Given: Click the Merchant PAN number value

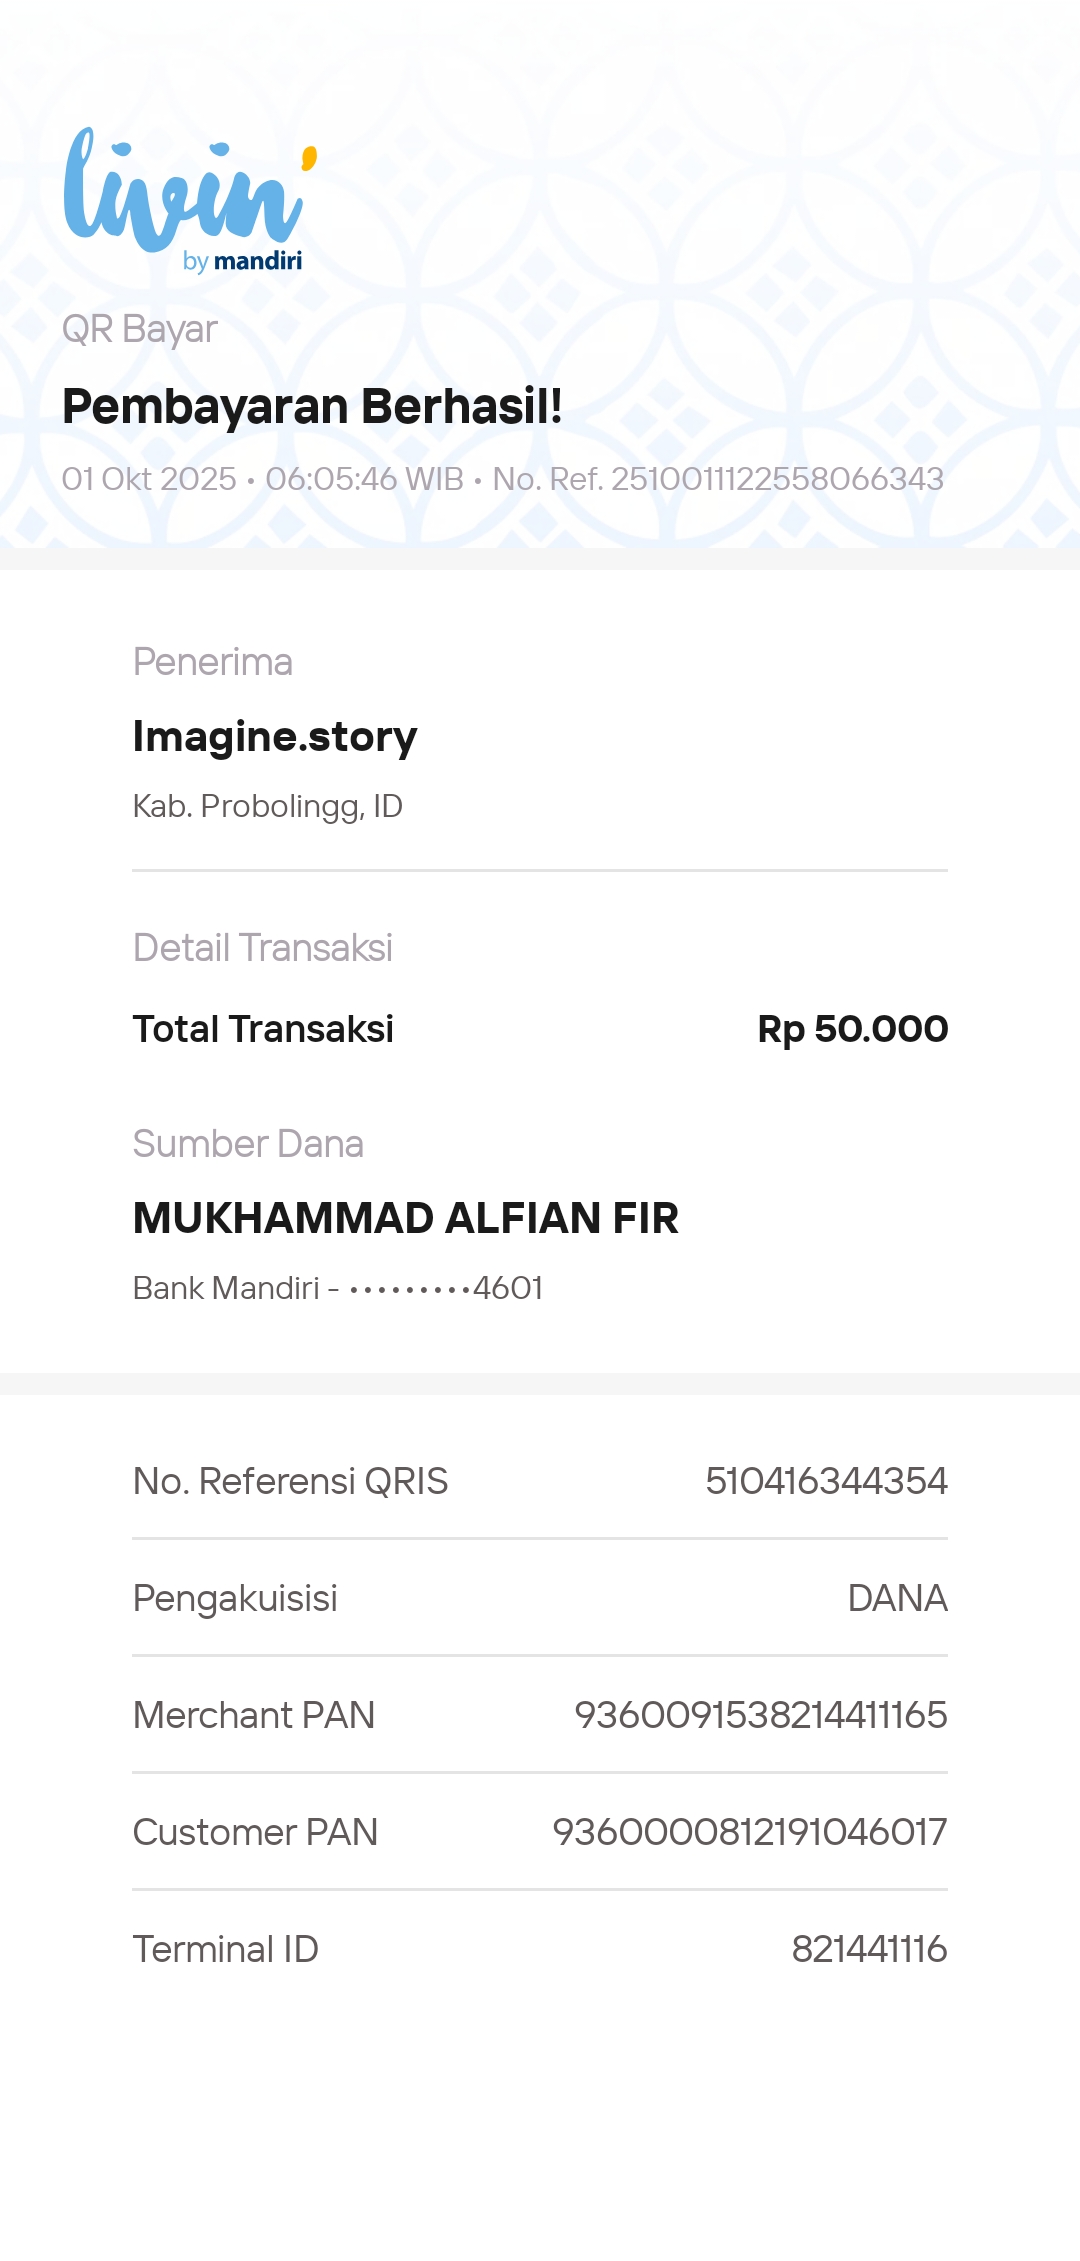Looking at the screenshot, I should click(760, 1715).
